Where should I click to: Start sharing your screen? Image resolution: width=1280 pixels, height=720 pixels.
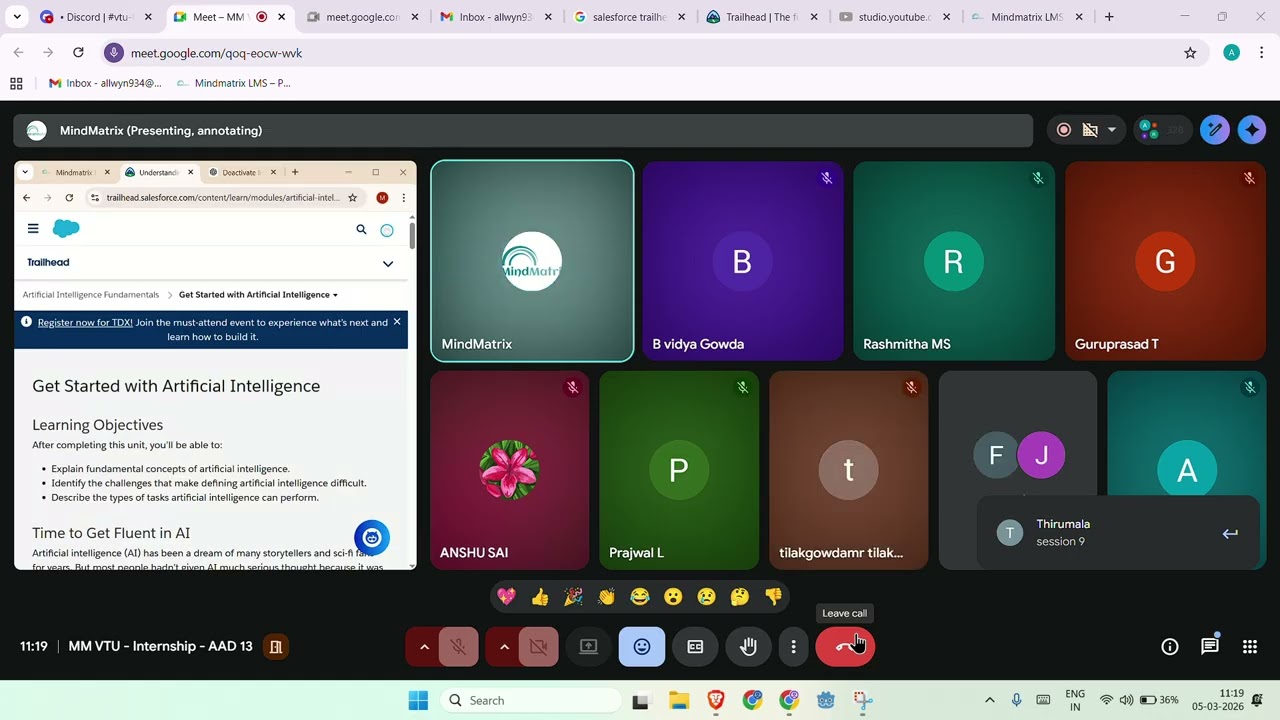click(x=589, y=647)
